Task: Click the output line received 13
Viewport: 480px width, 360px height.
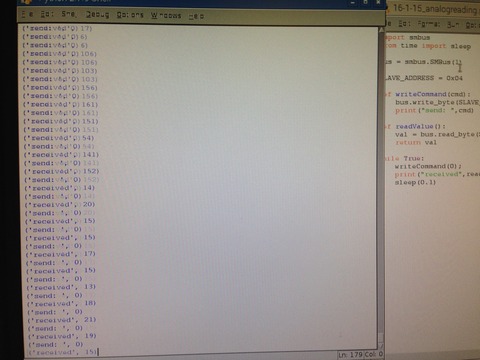Action: [62, 287]
